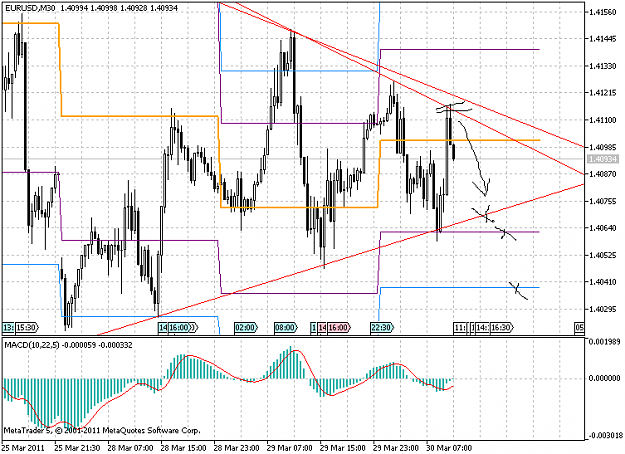Image resolution: width=625 pixels, height=454 pixels.
Task: Click the 1.41445 price scale label
Action: [x=603, y=39]
